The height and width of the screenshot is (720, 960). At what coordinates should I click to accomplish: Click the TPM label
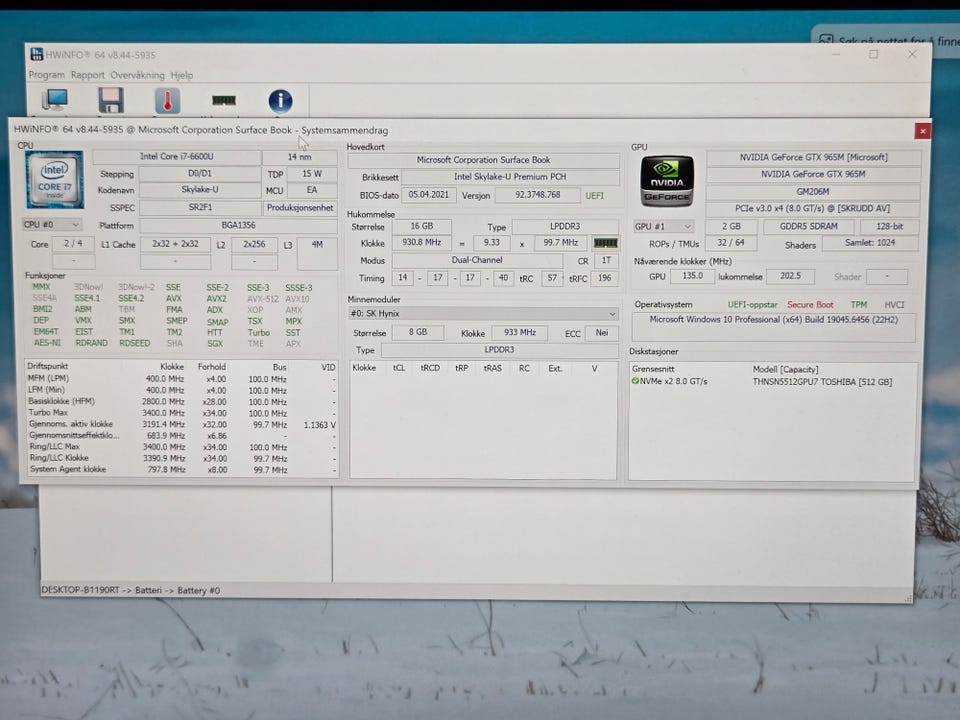(x=858, y=304)
